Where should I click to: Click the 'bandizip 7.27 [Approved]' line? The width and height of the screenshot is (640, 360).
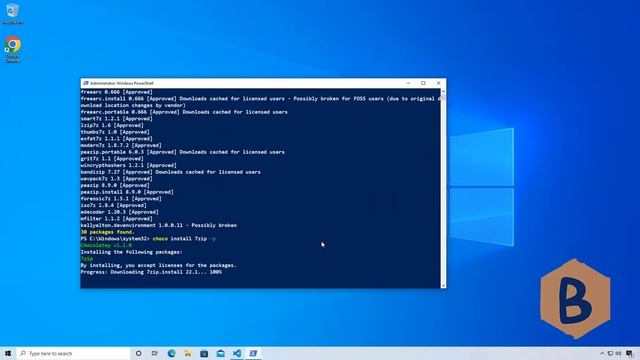tap(170, 172)
